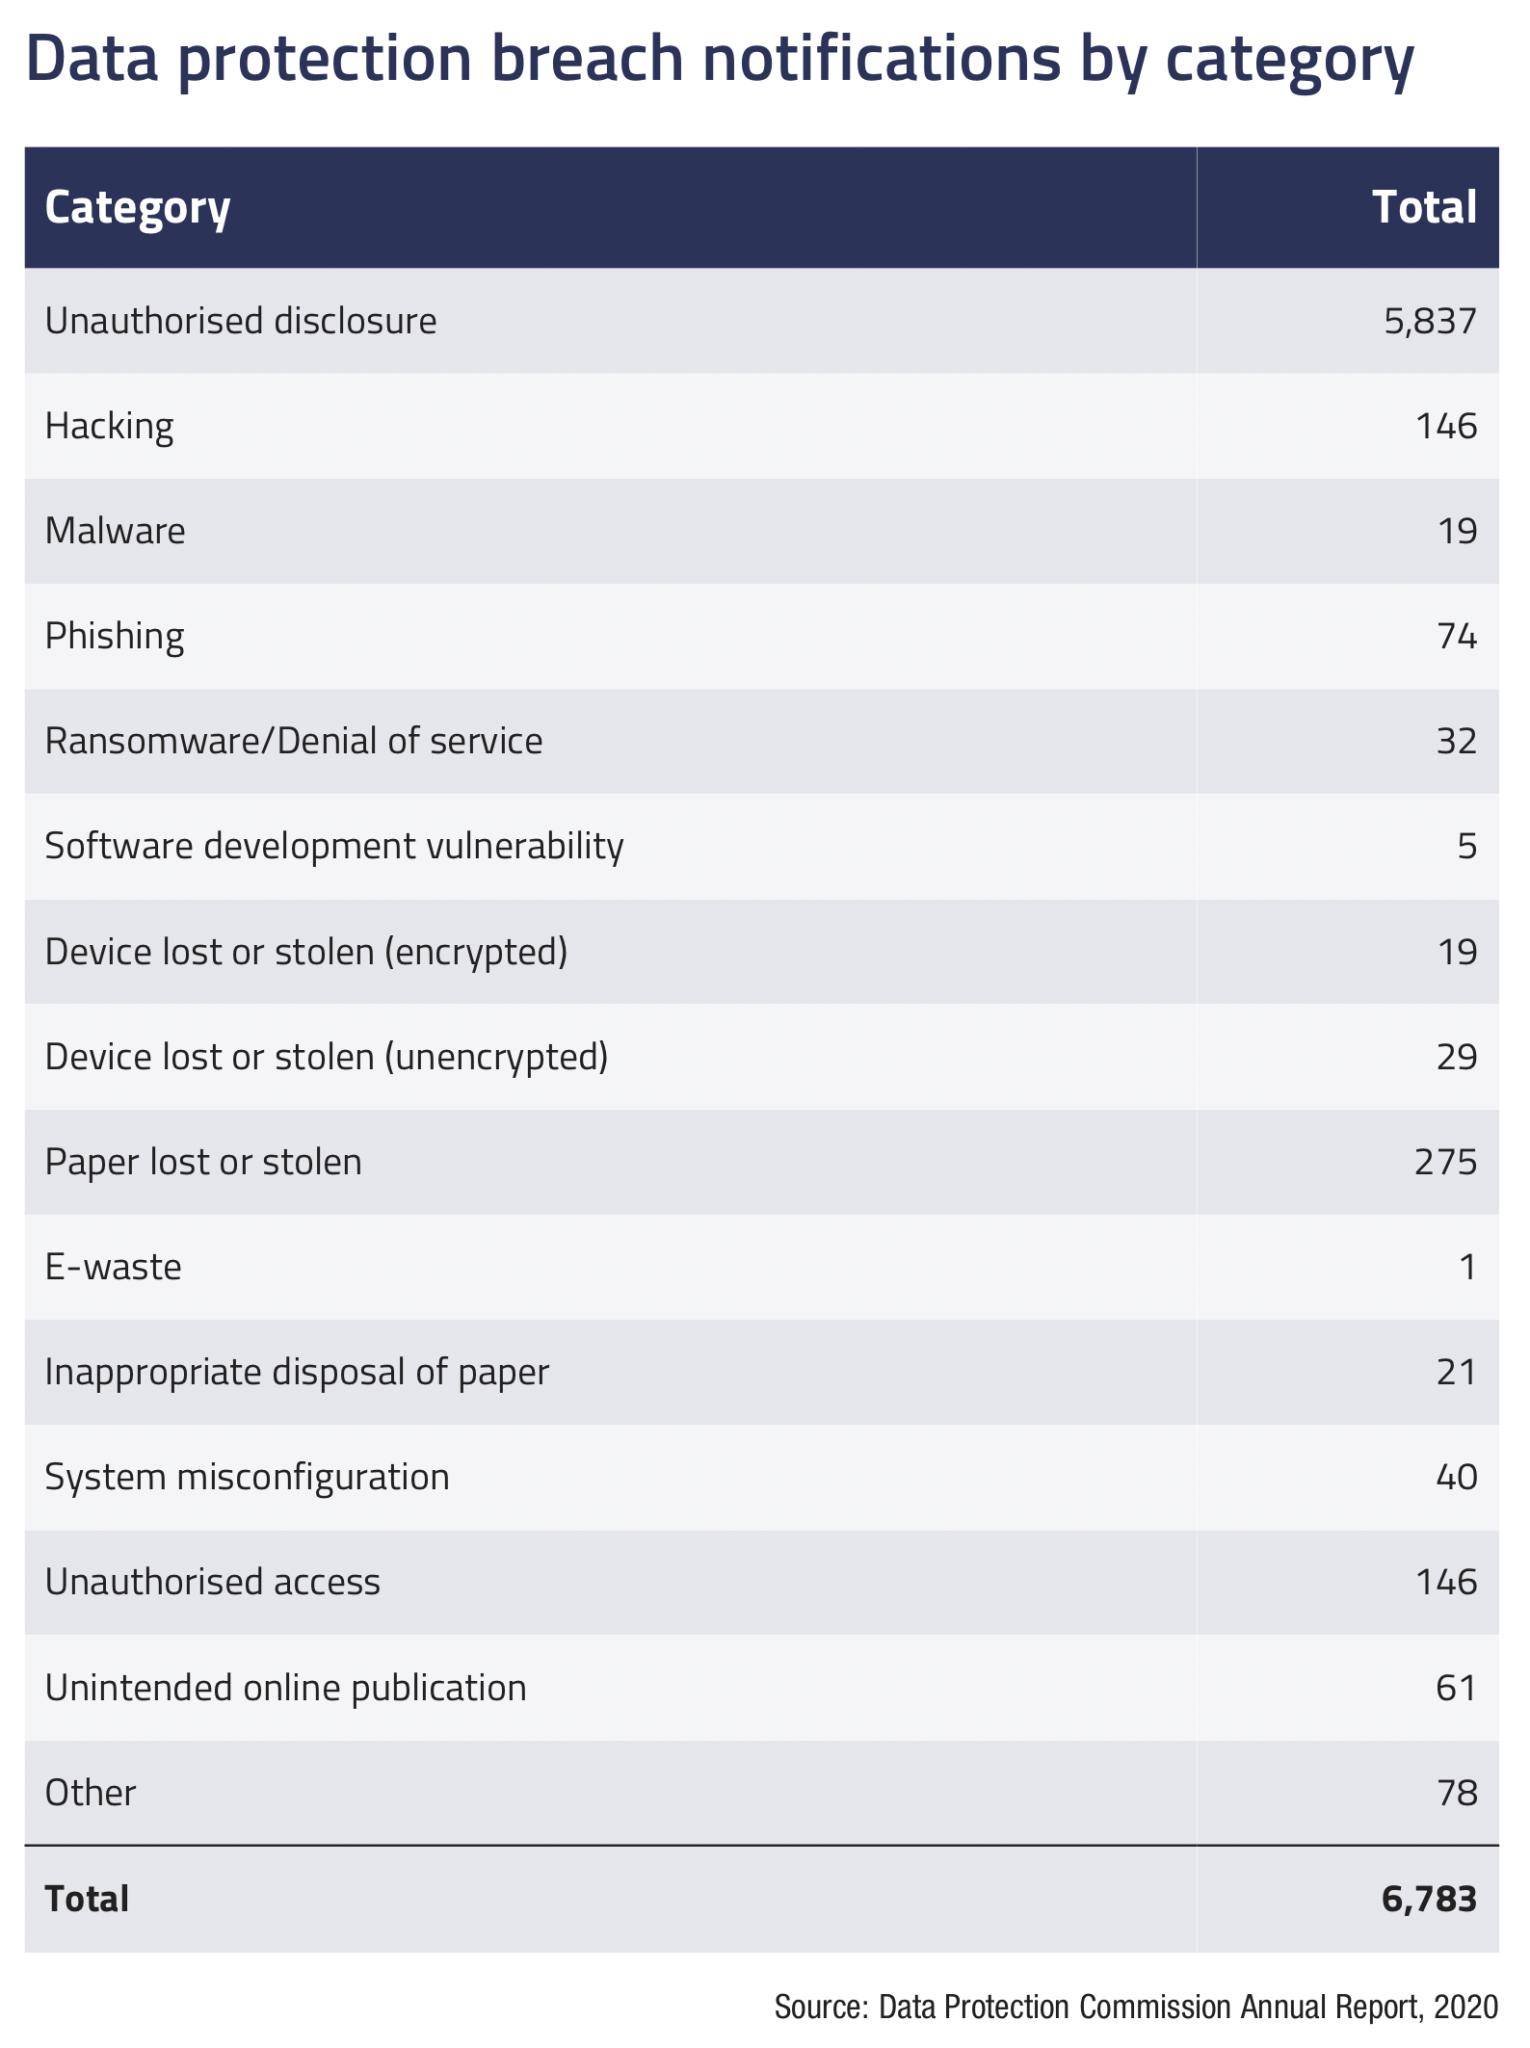The width and height of the screenshot is (1530, 2048).
Task: Select Device lost or stolen (unencrypted)
Action: point(326,1057)
